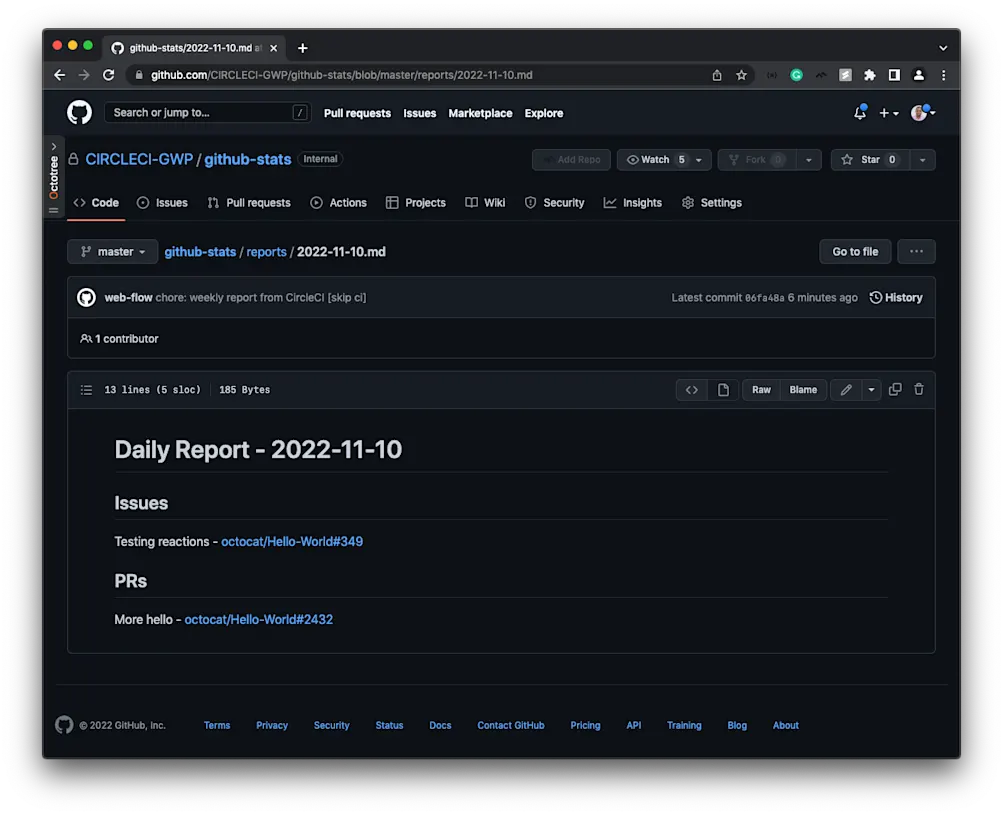
Task: Open Chrome three-dot menu
Action: tap(944, 75)
